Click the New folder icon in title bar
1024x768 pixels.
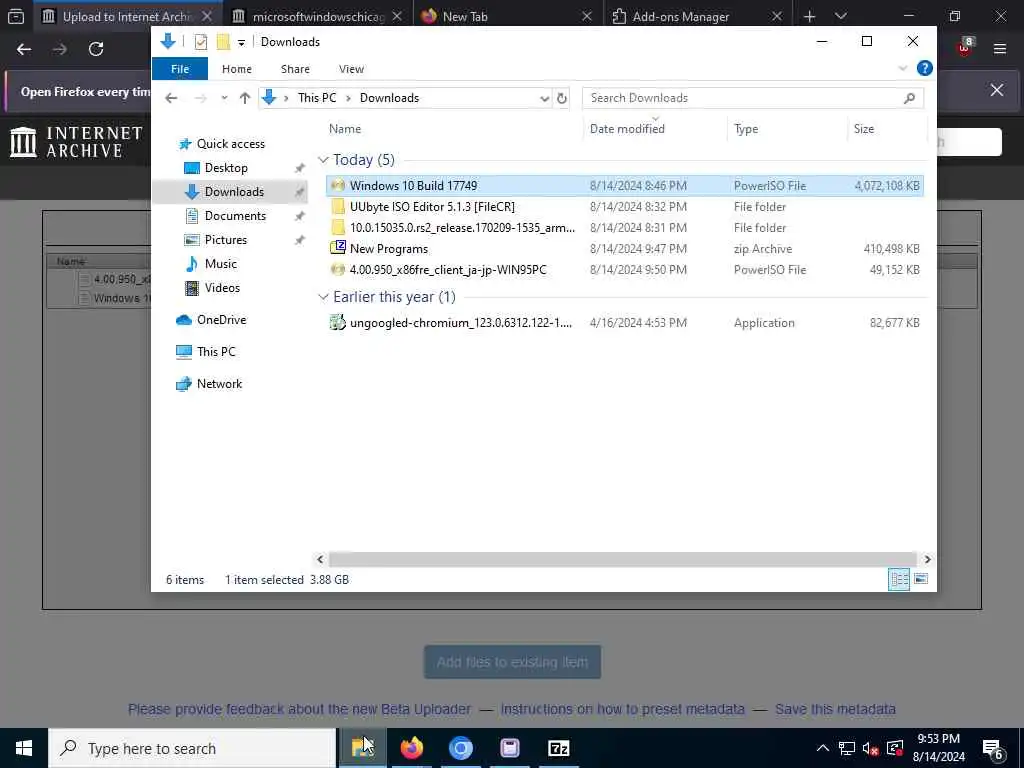coord(223,42)
